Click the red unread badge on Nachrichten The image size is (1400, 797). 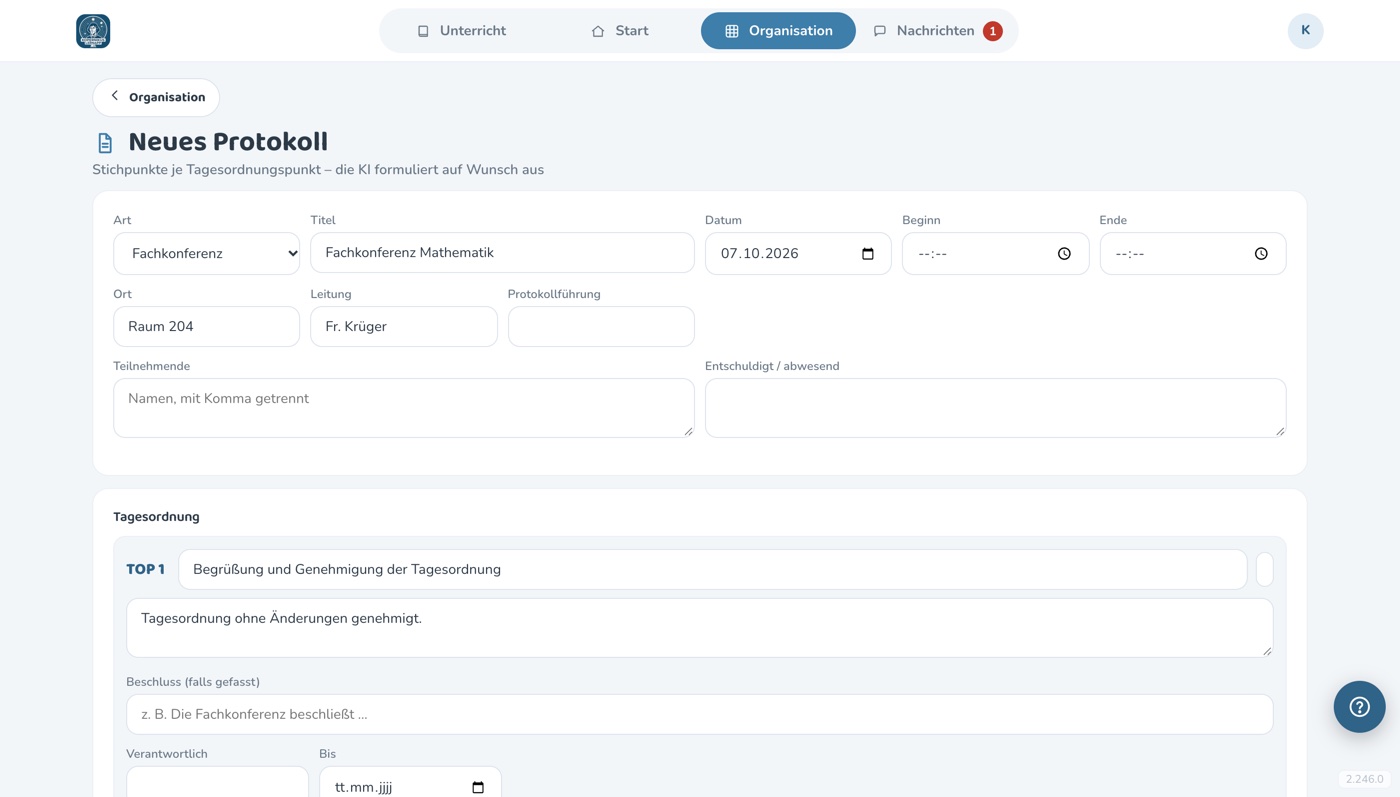coord(992,31)
